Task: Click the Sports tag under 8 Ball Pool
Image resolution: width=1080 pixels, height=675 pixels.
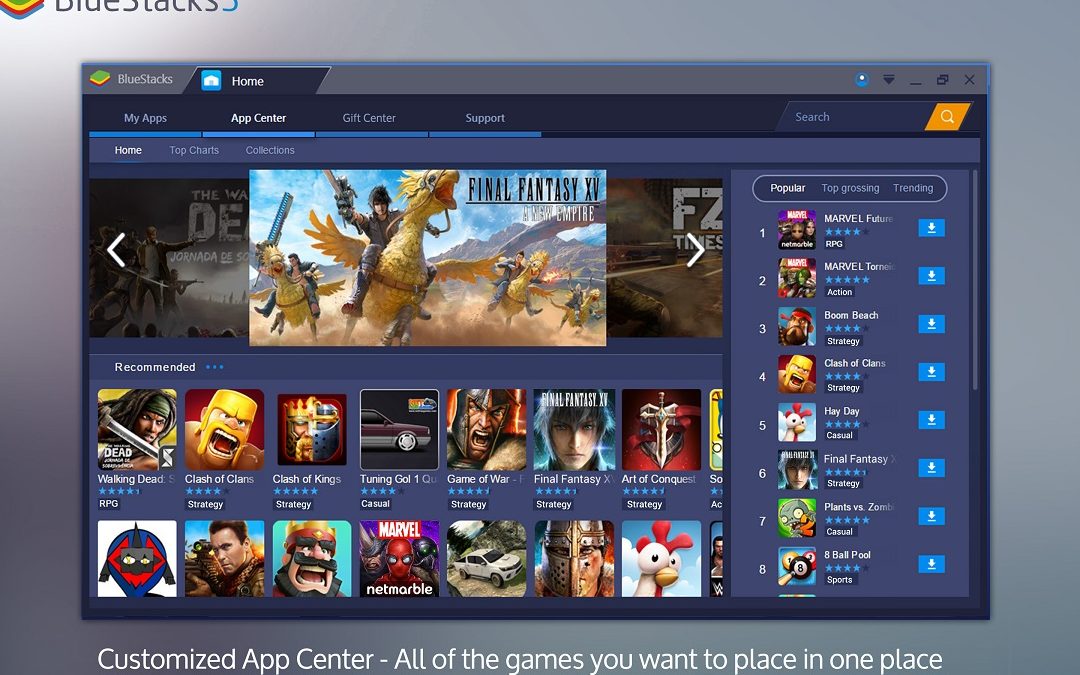Action: point(840,580)
